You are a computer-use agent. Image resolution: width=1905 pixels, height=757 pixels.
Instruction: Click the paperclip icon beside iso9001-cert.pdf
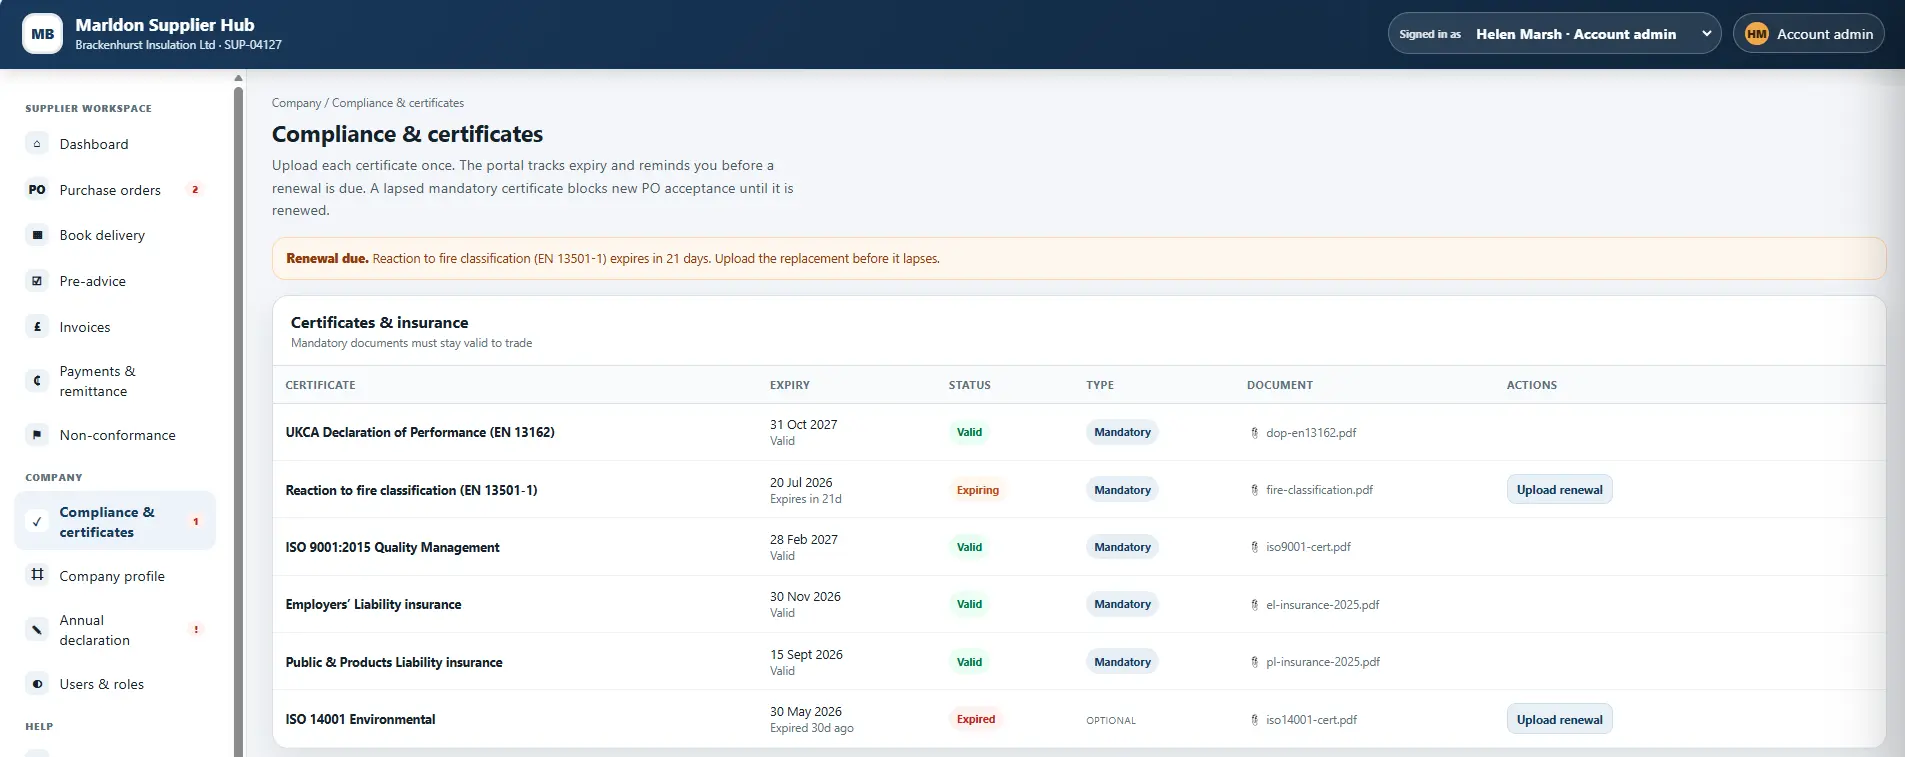(1254, 547)
